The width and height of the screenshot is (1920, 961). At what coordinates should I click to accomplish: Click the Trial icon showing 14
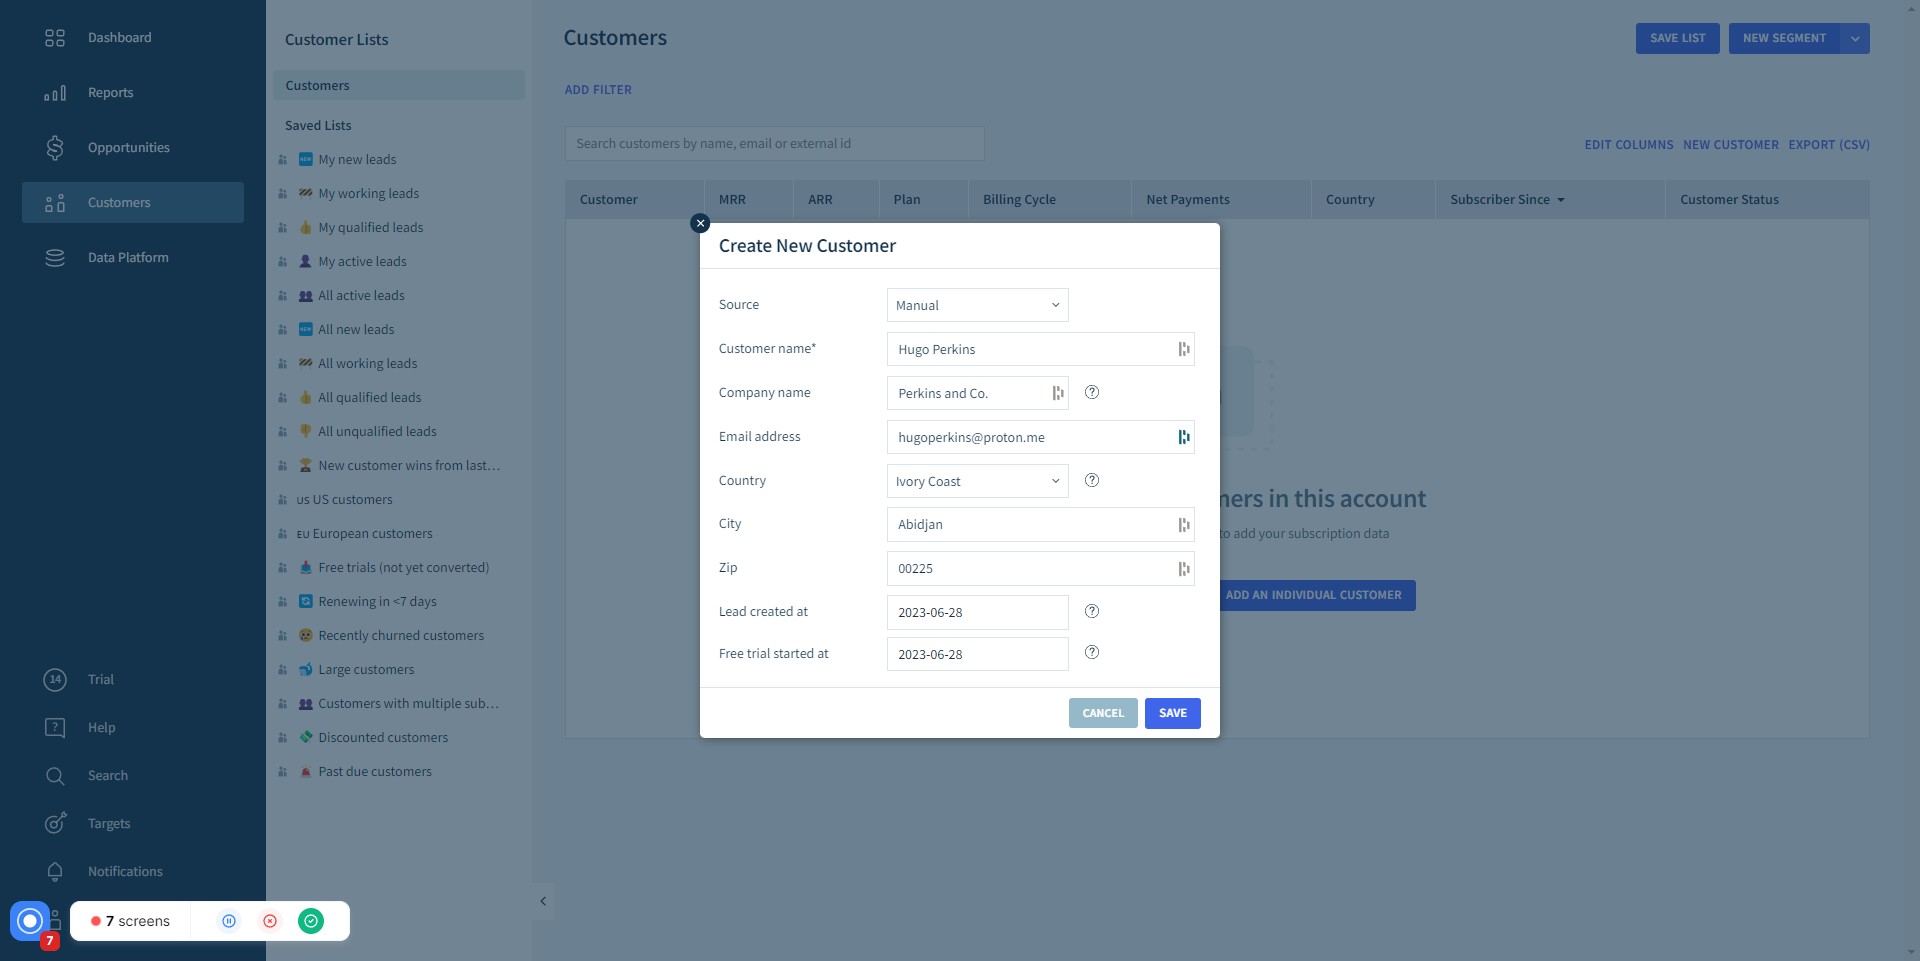[x=55, y=679]
